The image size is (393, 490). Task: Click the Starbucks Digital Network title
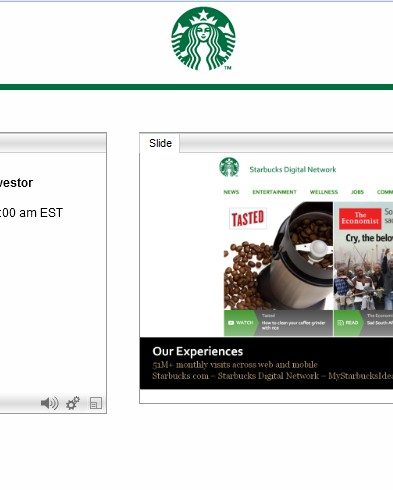(x=293, y=170)
